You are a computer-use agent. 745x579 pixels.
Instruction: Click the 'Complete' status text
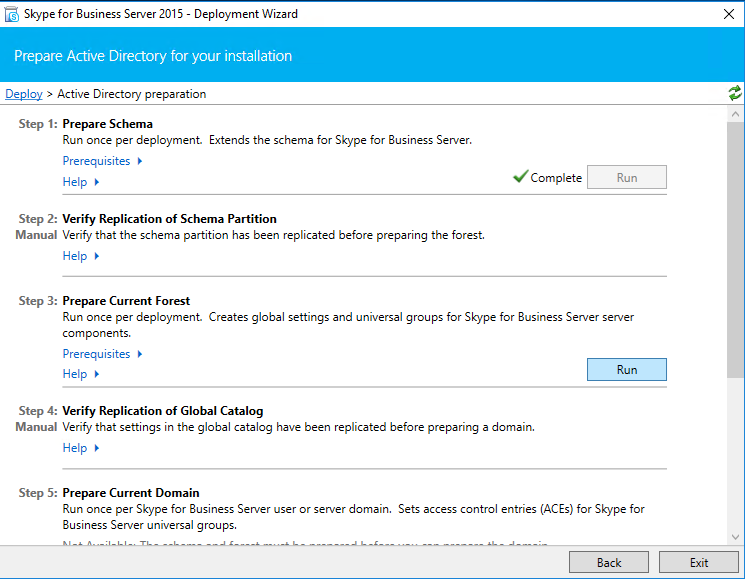556,178
